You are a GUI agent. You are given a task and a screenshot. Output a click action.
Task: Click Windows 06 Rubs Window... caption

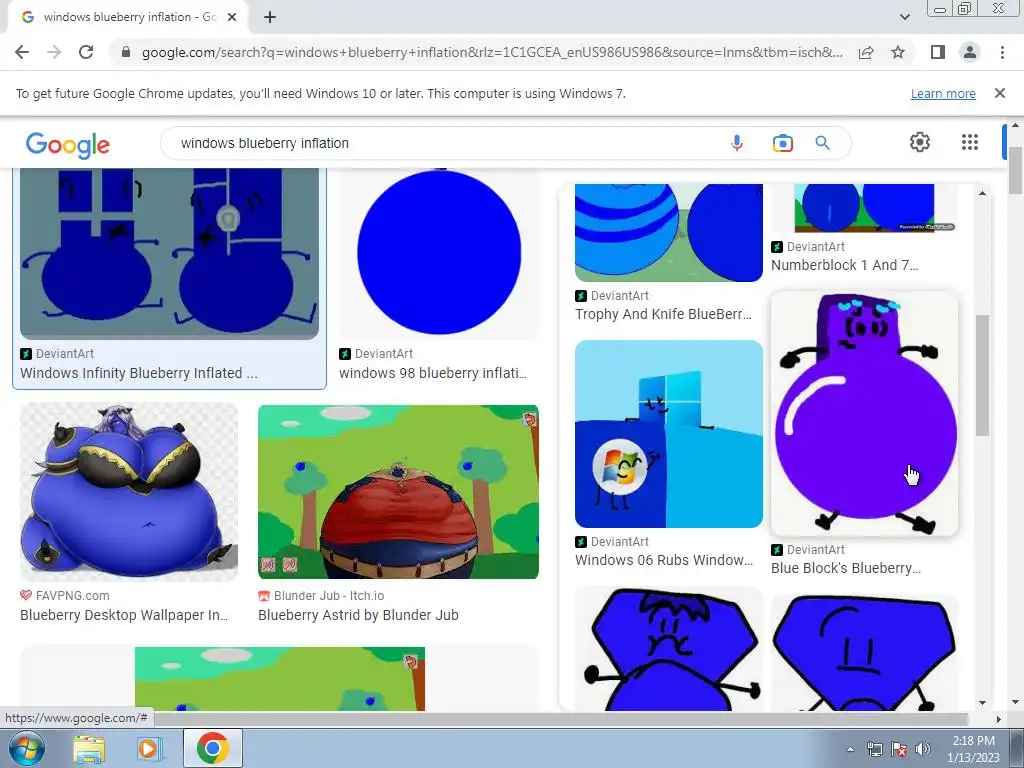(664, 560)
